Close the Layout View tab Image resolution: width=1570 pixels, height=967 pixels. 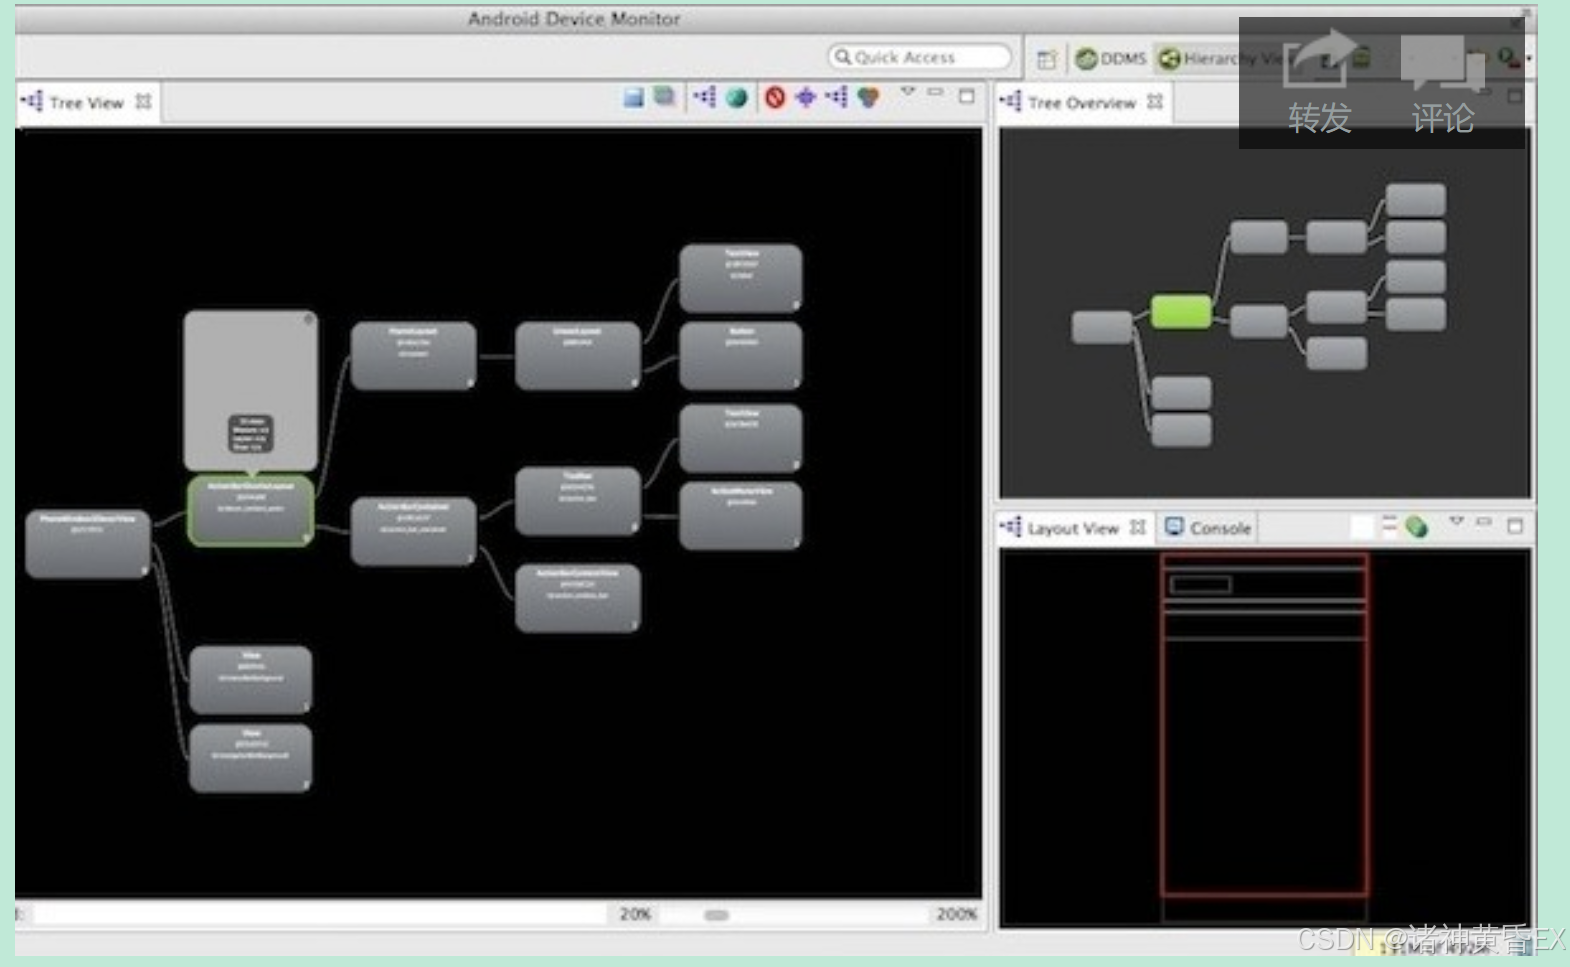[x=1138, y=527]
